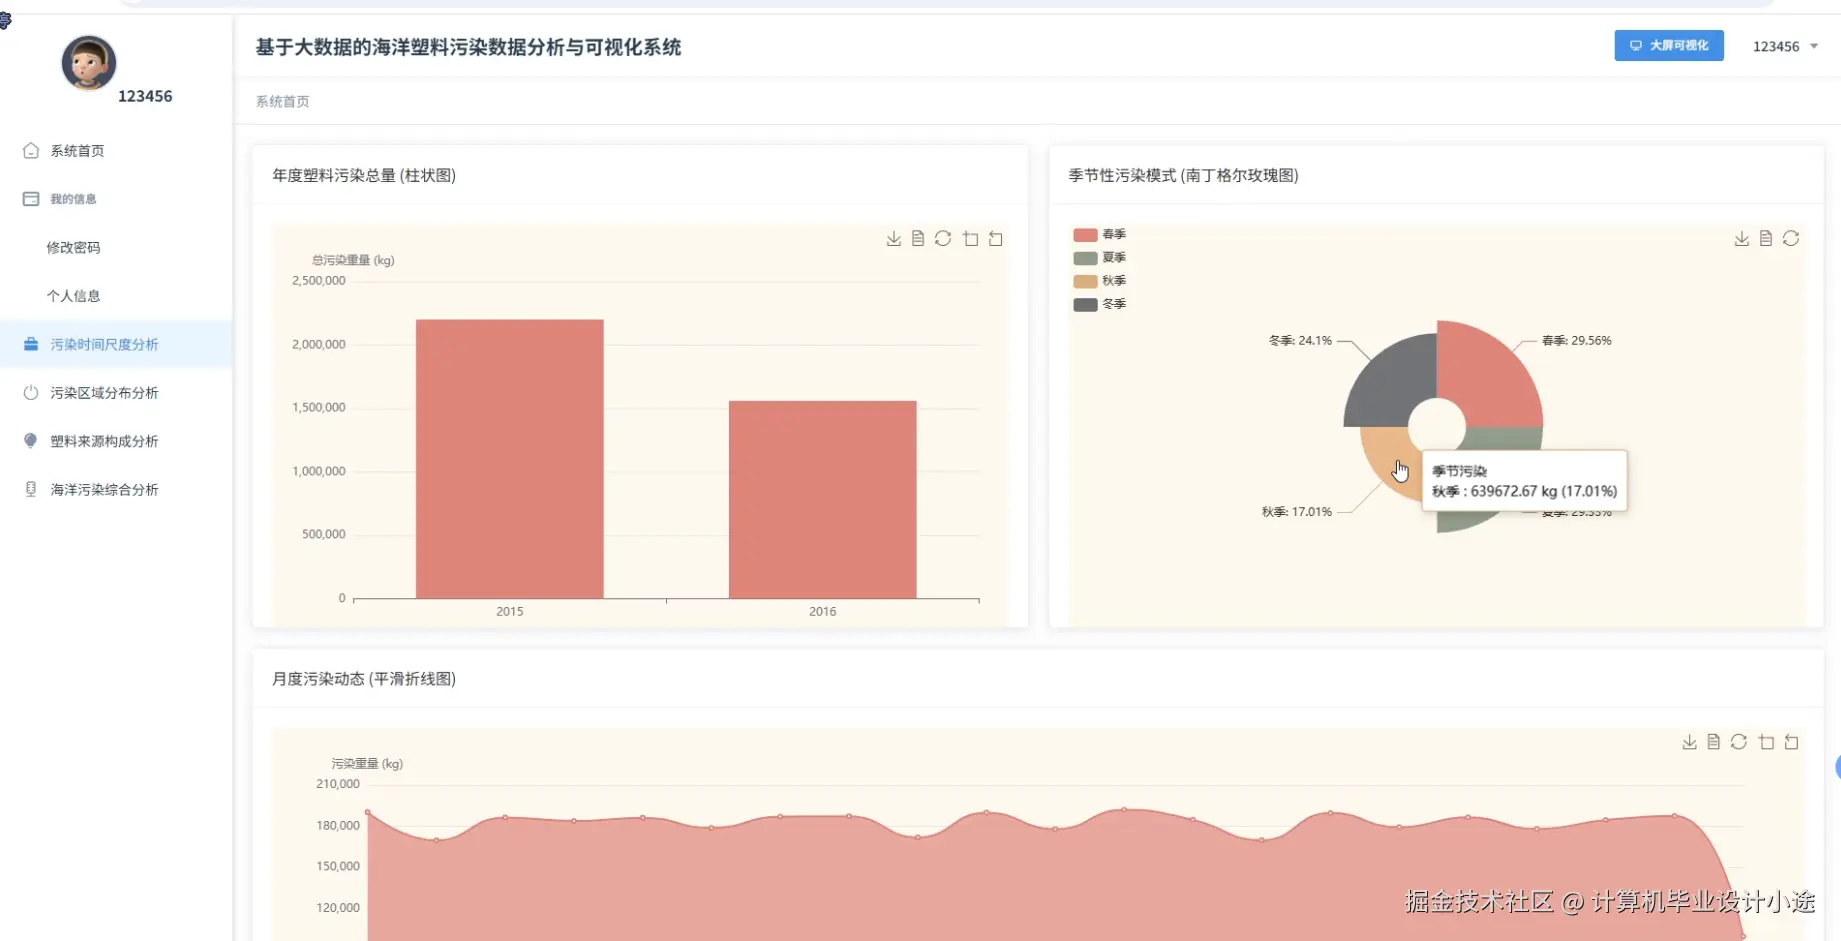Screen dimensions: 1841x941
Task: Refresh the annual pollution bar chart
Action: point(943,238)
